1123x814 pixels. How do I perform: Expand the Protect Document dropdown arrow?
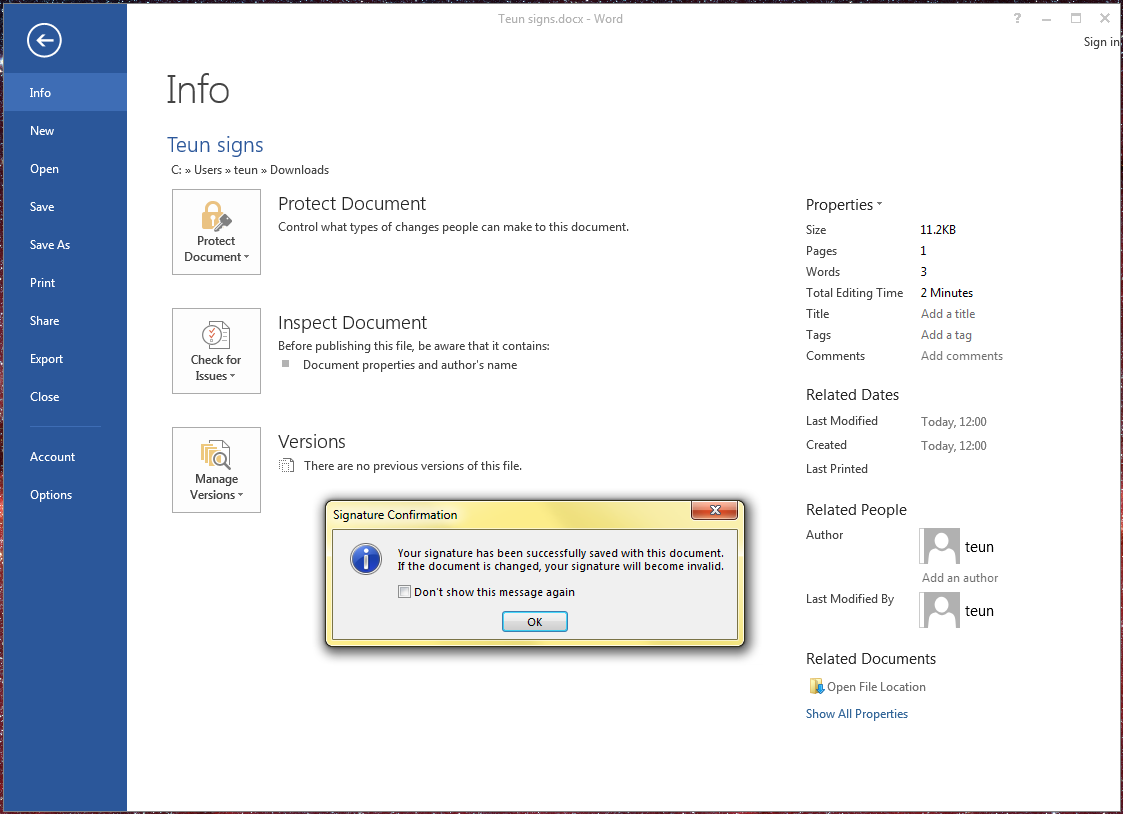click(x=246, y=258)
